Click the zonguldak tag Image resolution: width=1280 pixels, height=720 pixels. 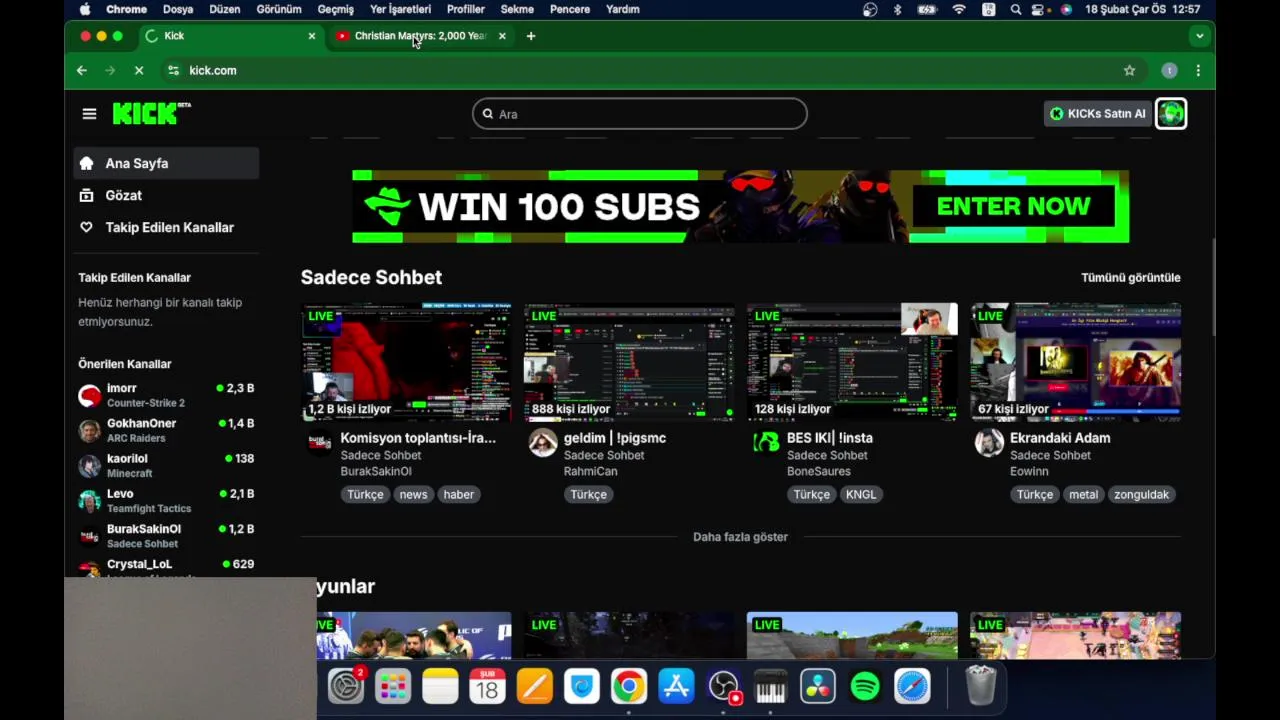[1141, 494]
